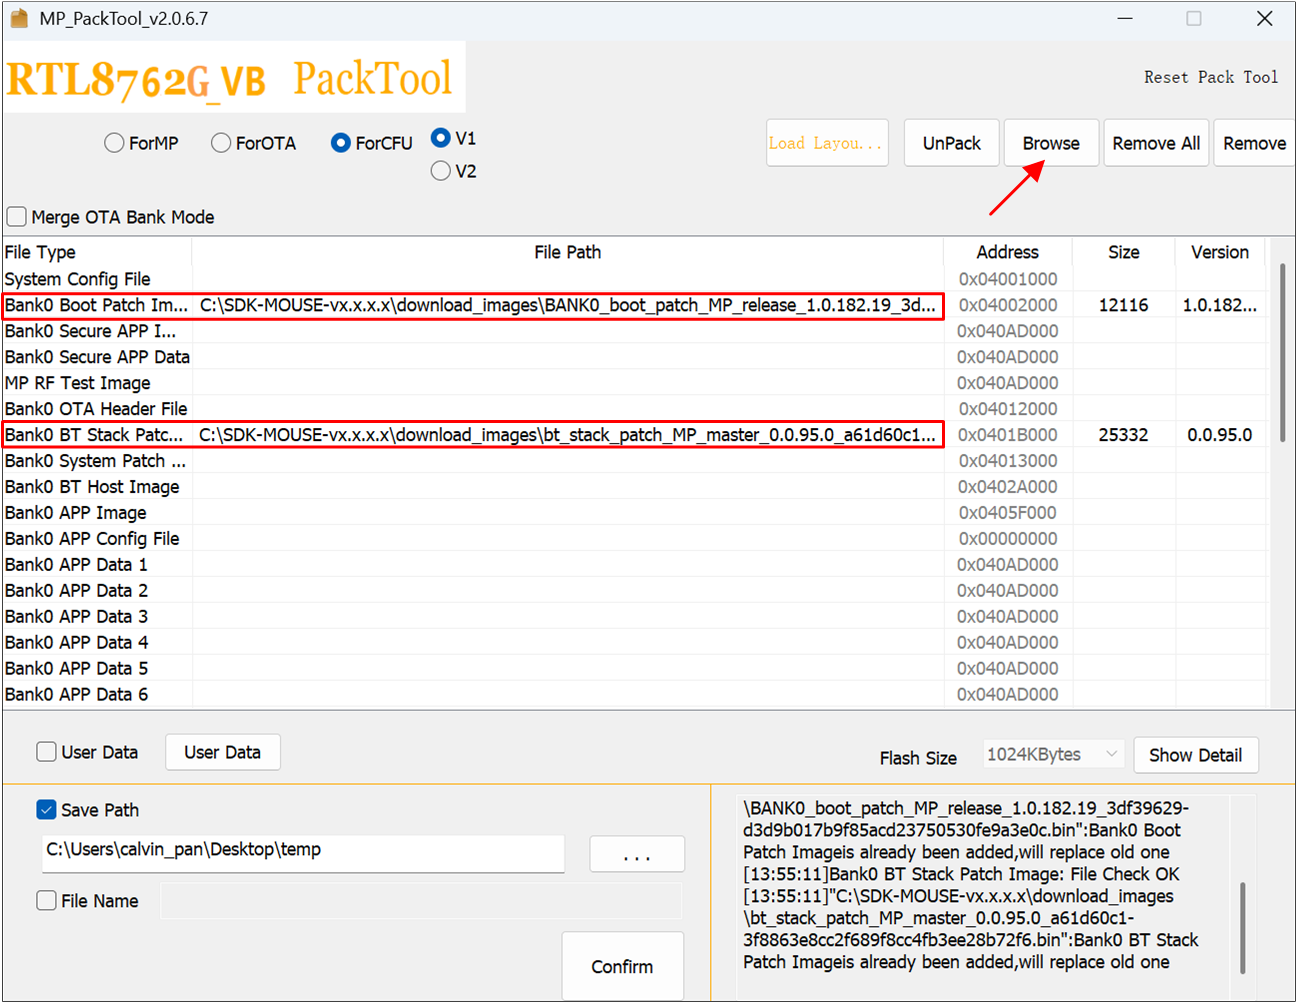Click the Browse button

pyautogui.click(x=1050, y=143)
